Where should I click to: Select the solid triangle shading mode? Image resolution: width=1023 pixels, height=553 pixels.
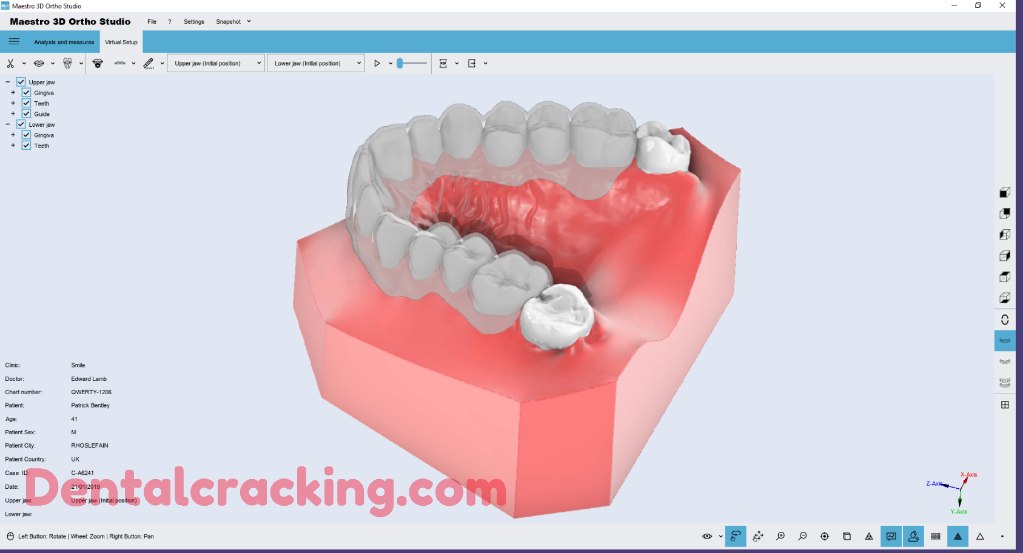958,537
